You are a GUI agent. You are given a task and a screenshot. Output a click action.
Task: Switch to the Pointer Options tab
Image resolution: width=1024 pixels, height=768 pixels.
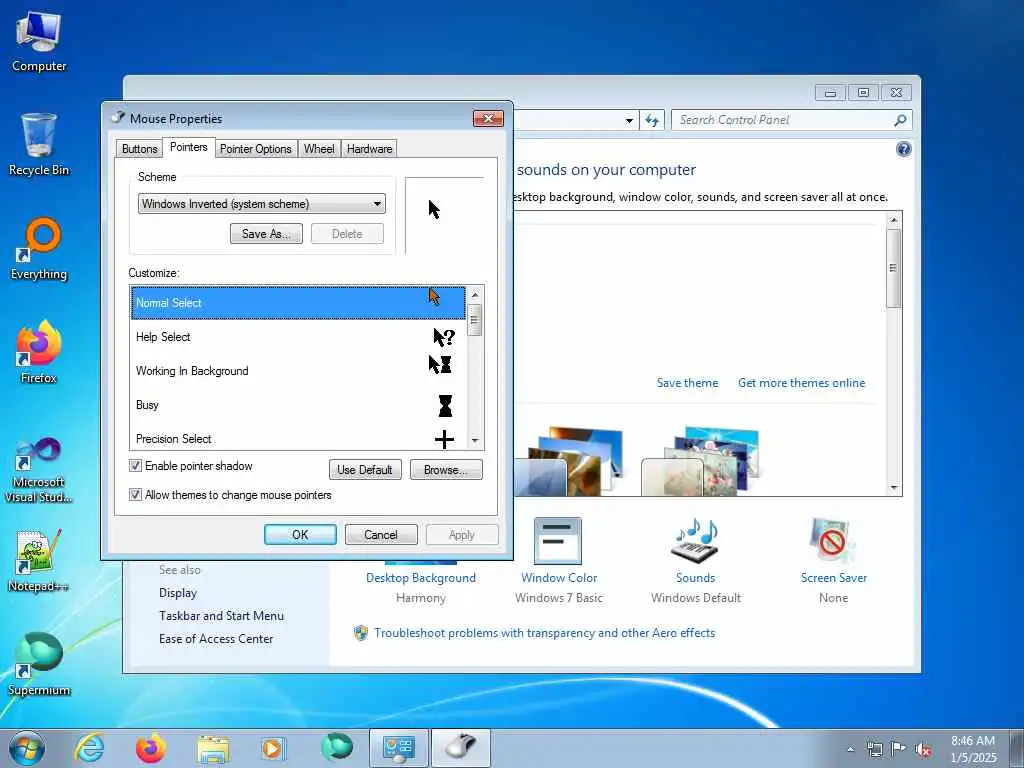[255, 149]
